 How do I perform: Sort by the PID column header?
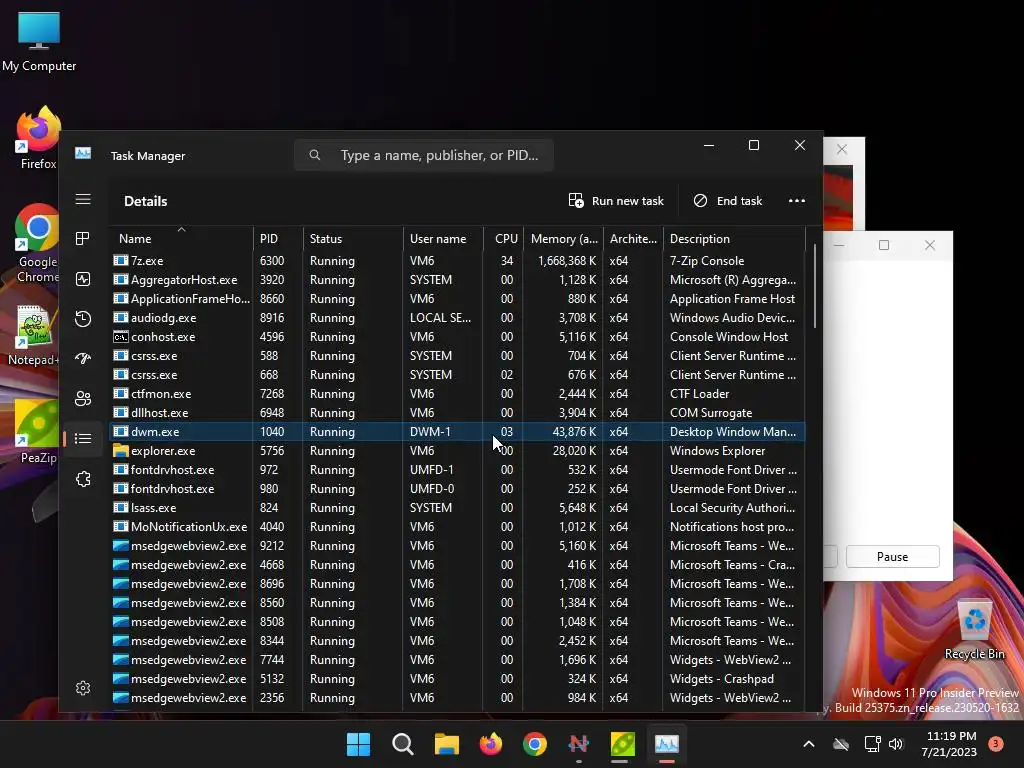278,238
